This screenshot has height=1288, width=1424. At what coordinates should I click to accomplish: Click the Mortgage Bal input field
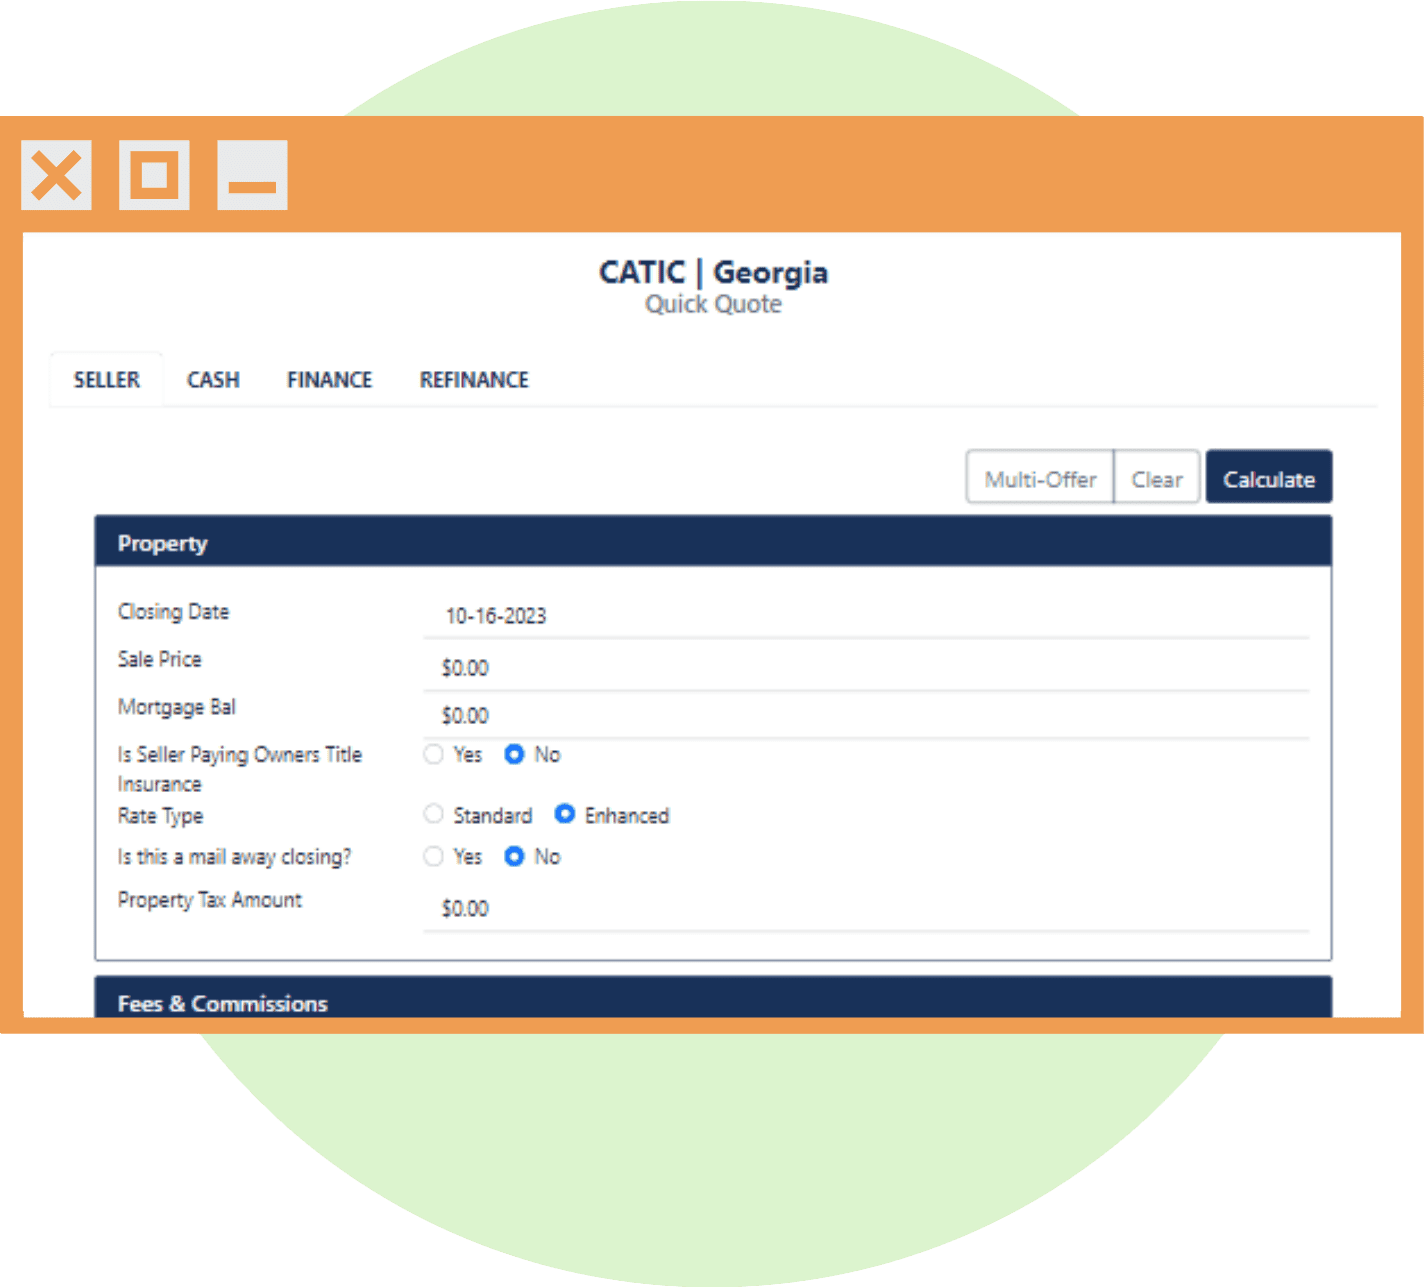[866, 715]
